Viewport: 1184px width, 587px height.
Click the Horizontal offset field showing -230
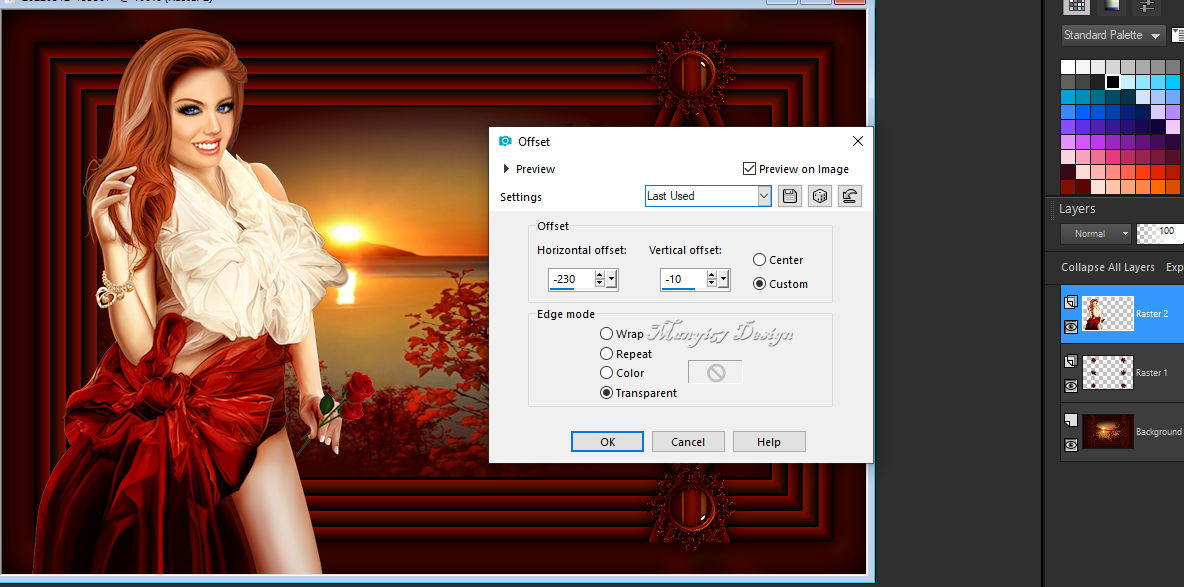point(572,280)
